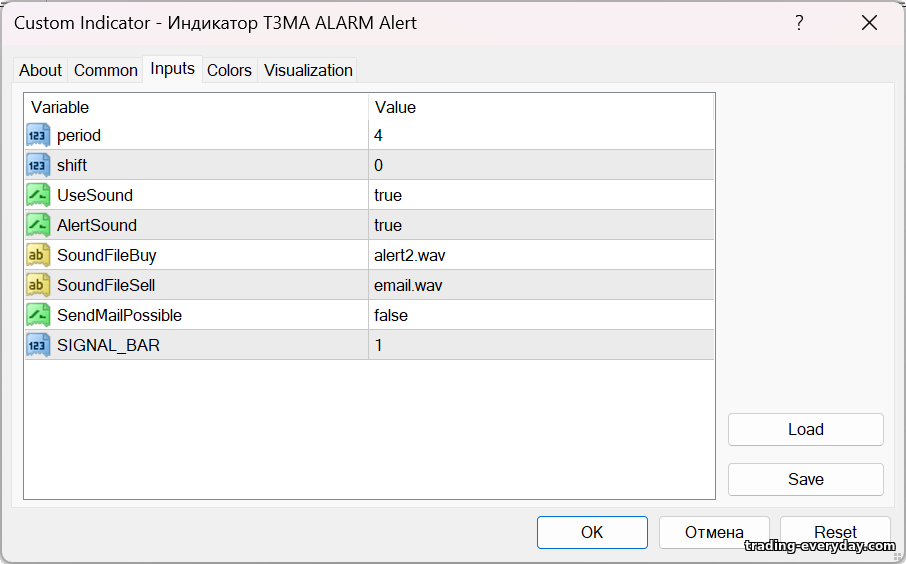Select the Inputs tab

172,69
